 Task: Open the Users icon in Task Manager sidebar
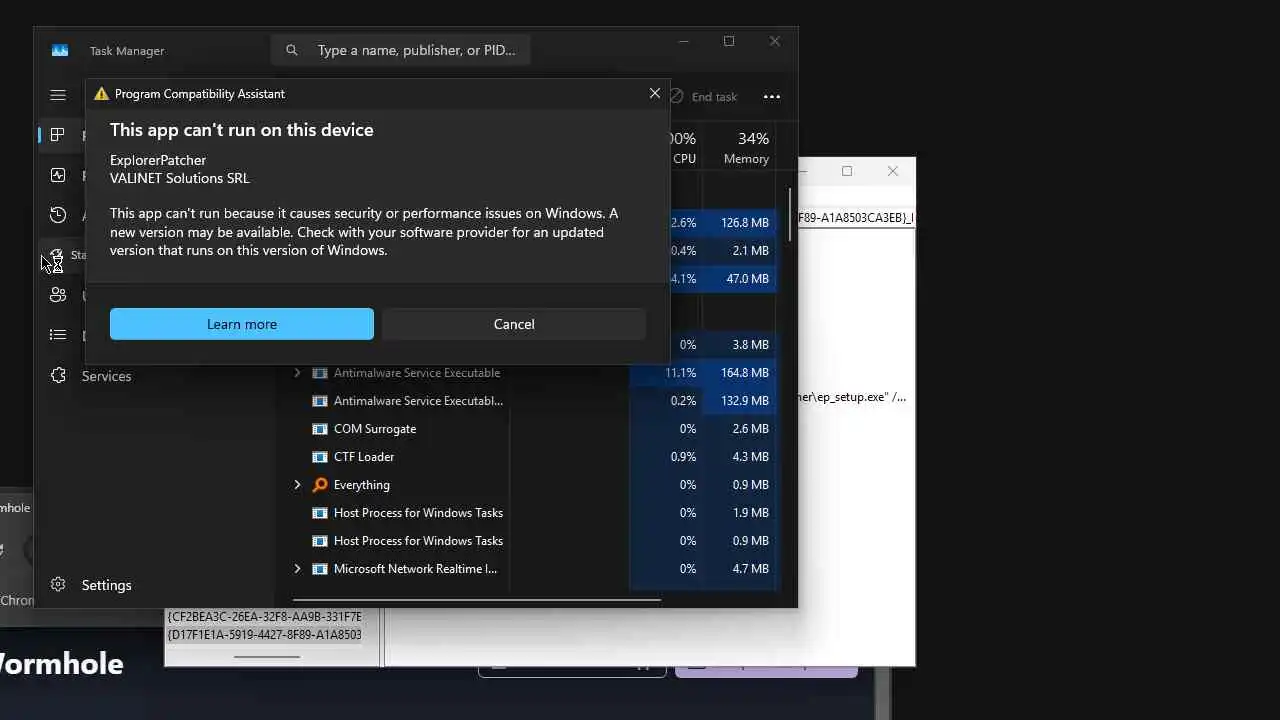point(58,295)
